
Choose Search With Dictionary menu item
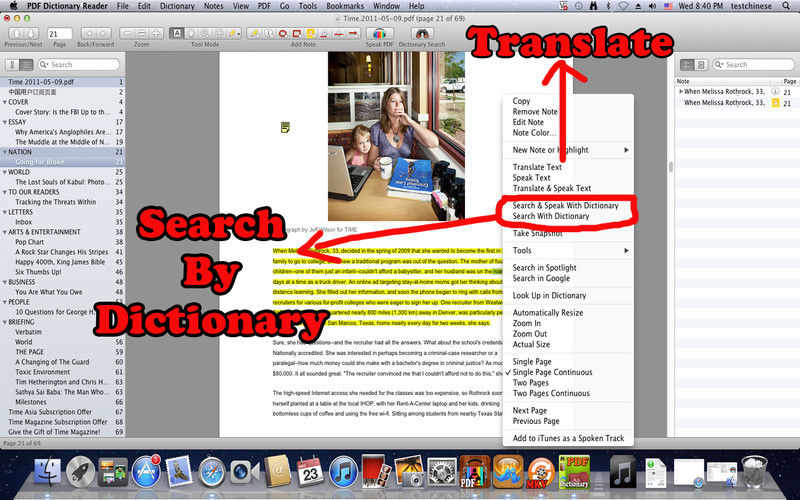coord(551,216)
